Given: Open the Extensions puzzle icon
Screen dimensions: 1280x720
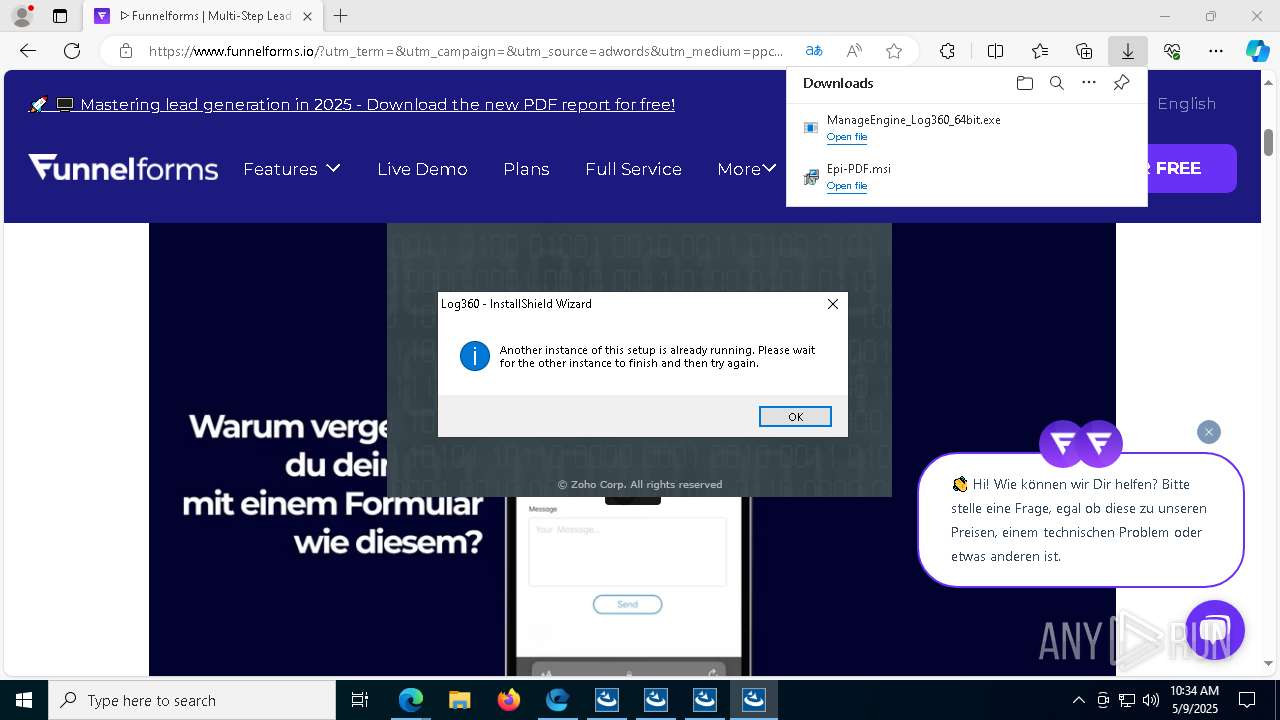Looking at the screenshot, I should tap(947, 51).
